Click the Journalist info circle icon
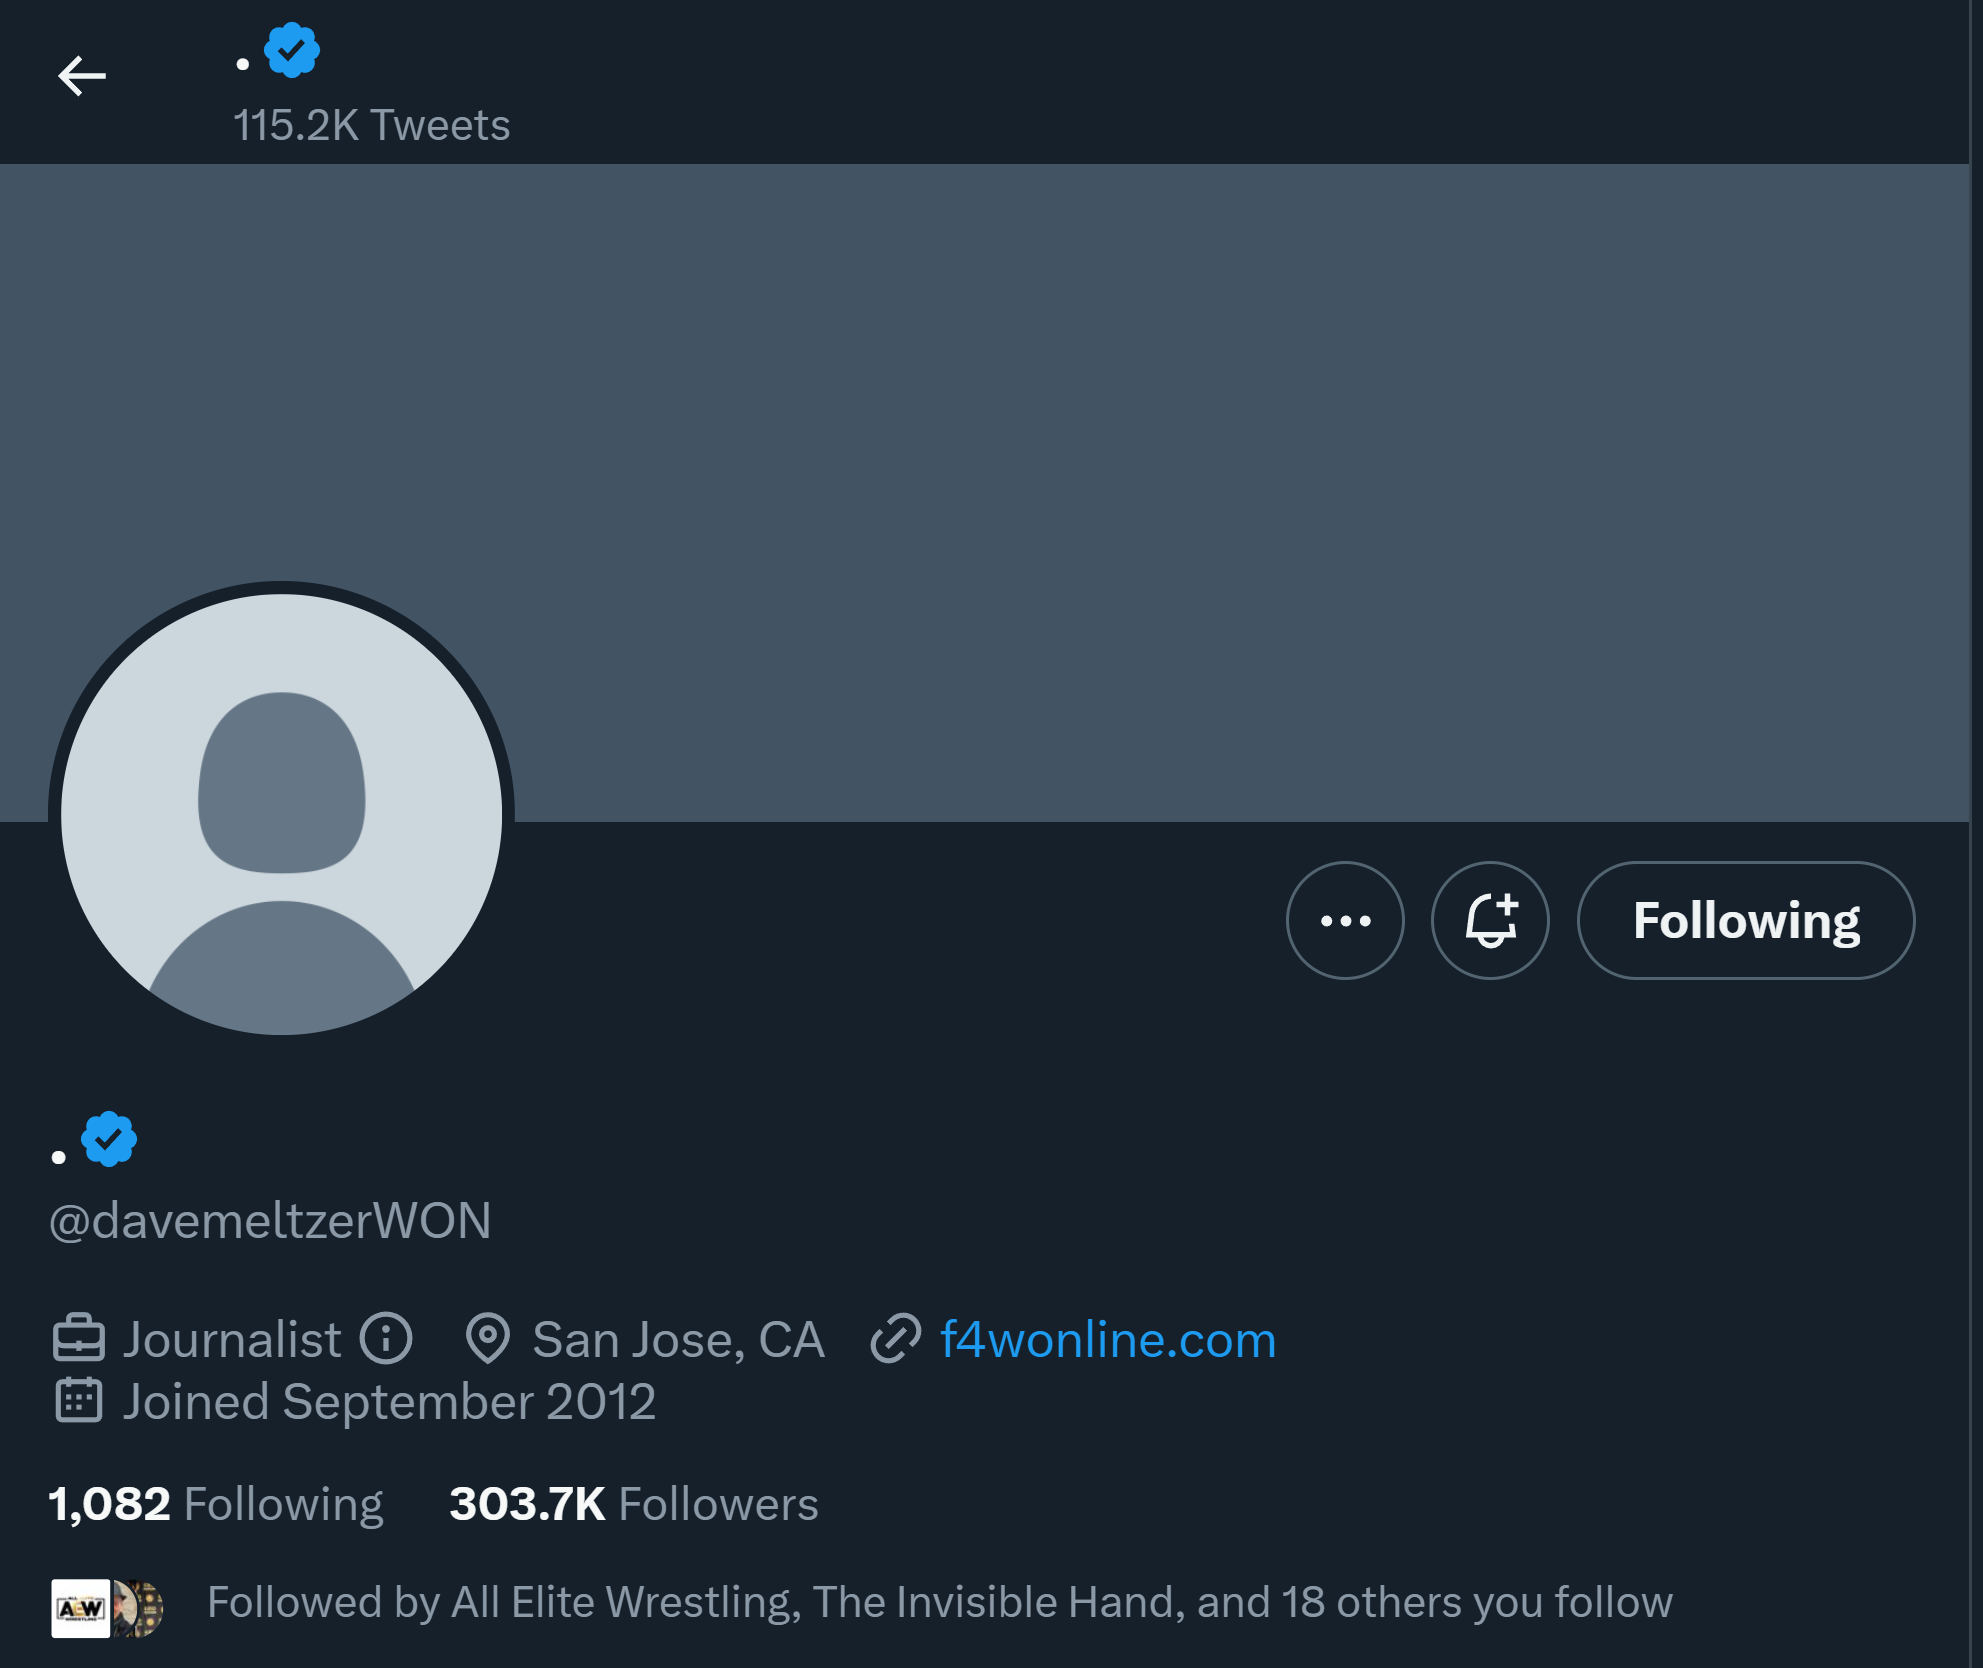The height and width of the screenshot is (1668, 1983). [386, 1339]
